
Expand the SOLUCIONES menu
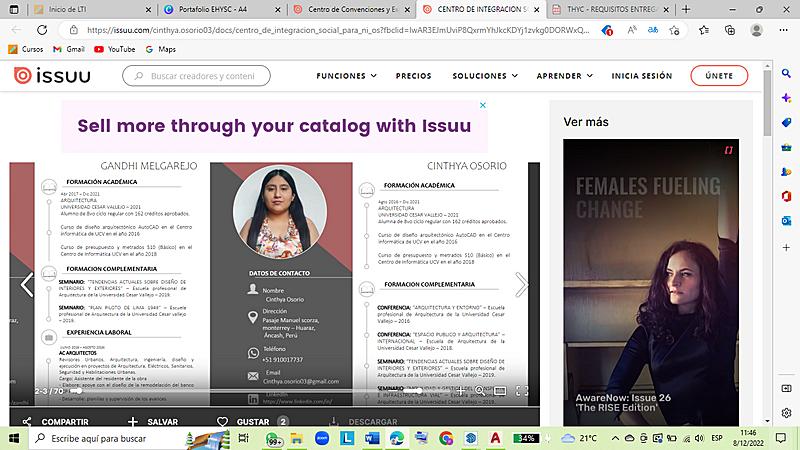click(x=485, y=76)
